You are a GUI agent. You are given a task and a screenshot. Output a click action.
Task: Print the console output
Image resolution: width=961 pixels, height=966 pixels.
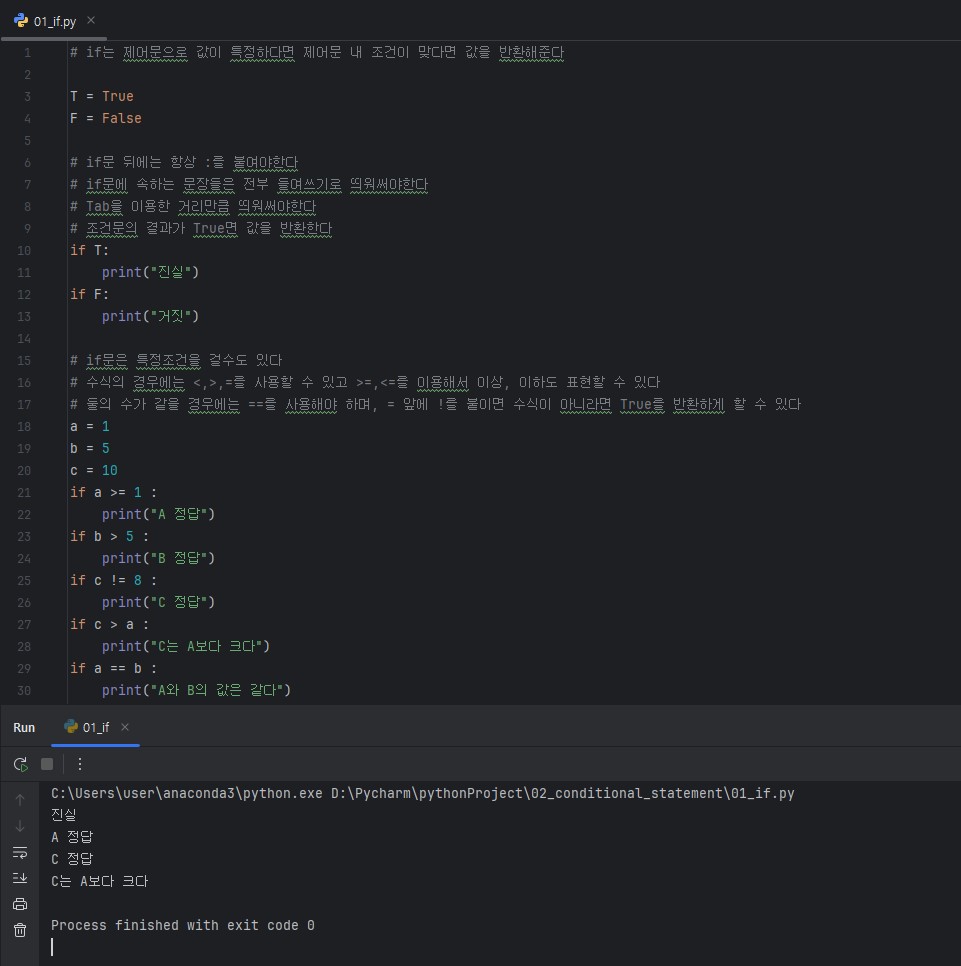[20, 904]
